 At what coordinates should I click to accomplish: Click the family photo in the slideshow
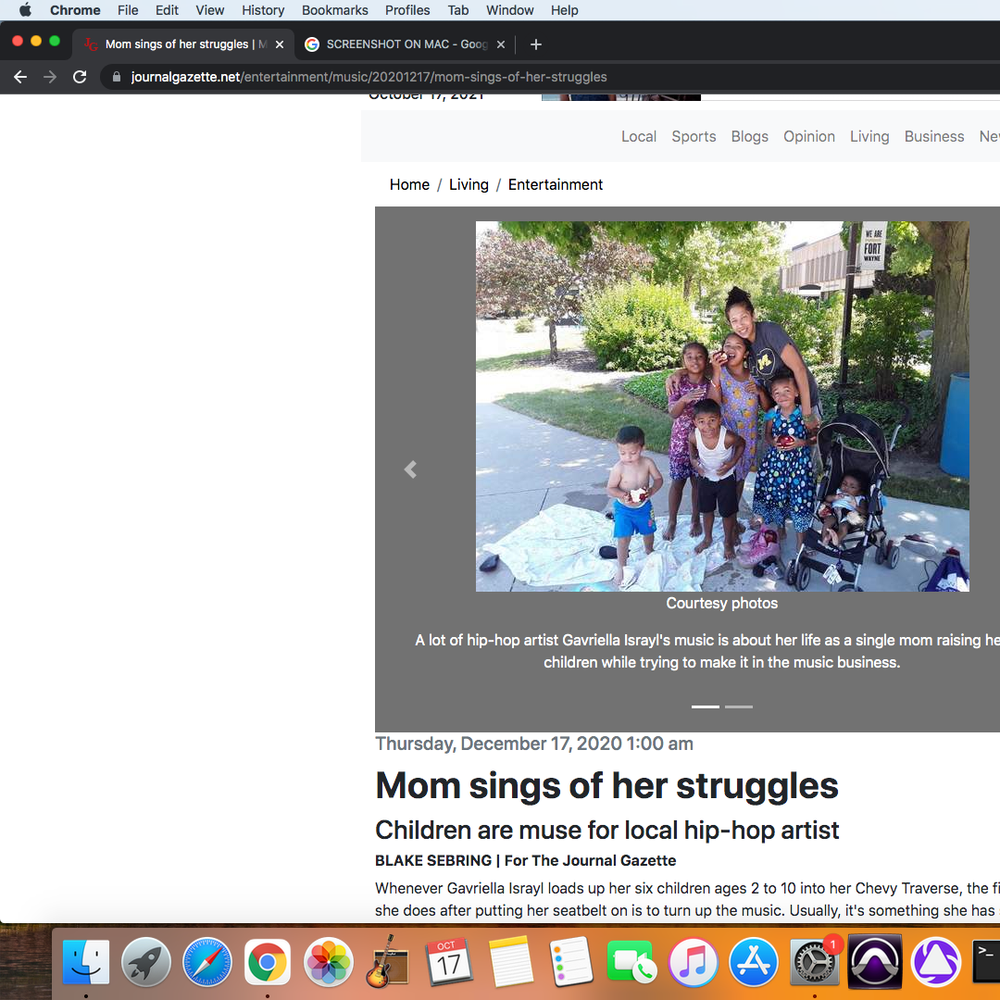click(722, 406)
